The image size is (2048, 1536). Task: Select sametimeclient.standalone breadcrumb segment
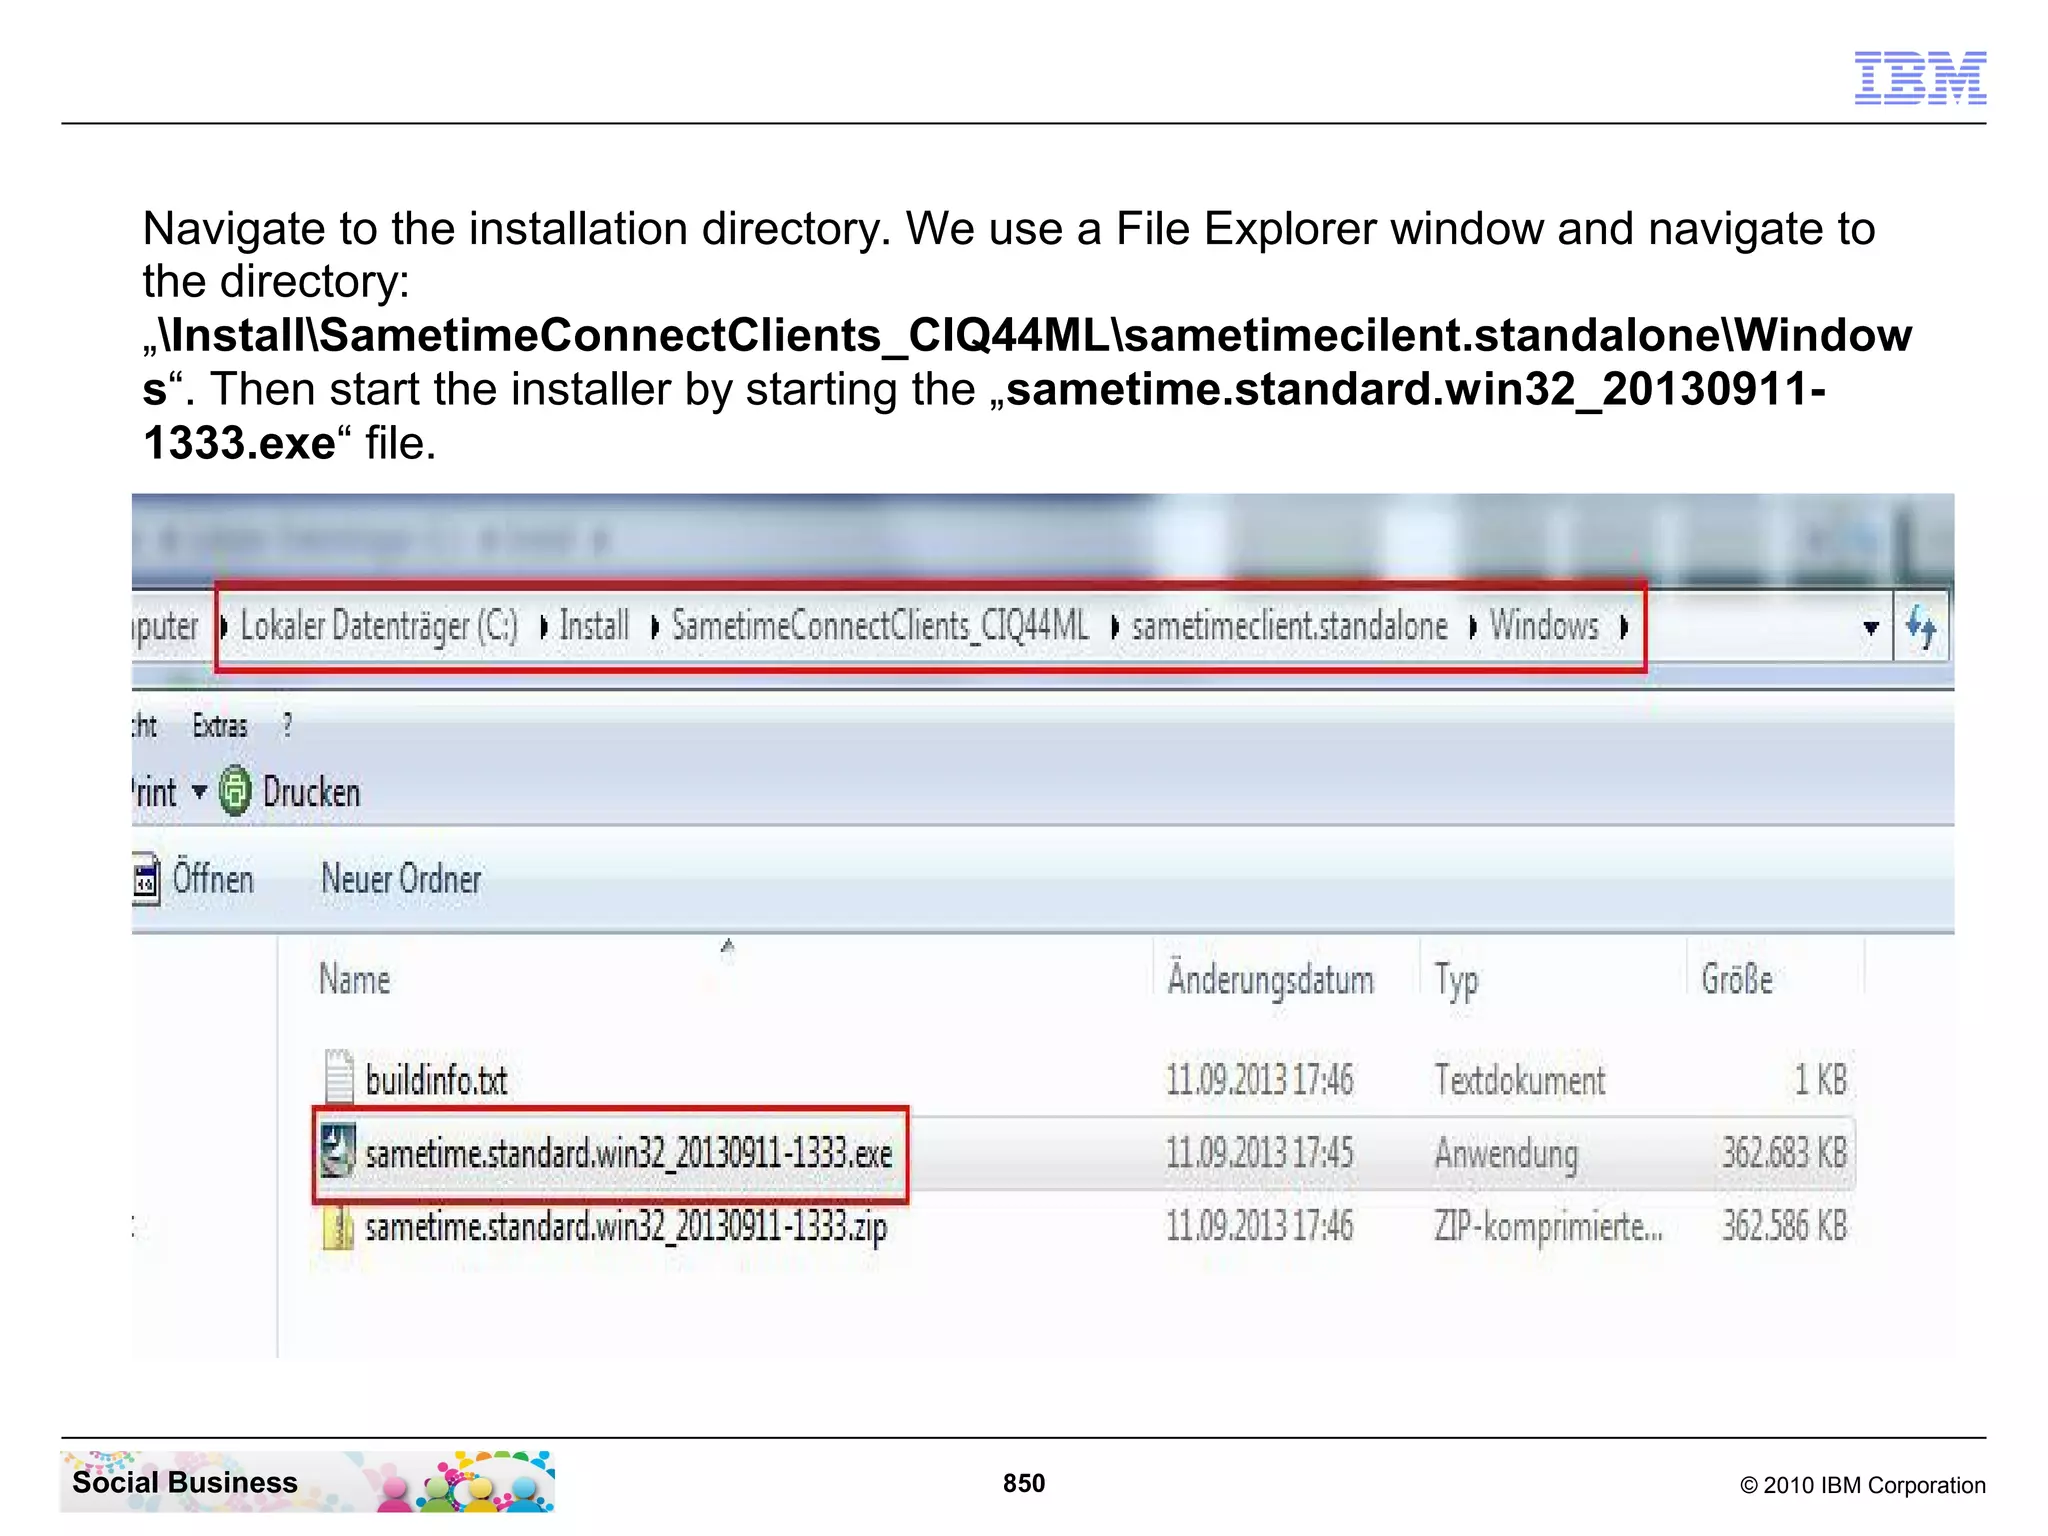[1290, 626]
